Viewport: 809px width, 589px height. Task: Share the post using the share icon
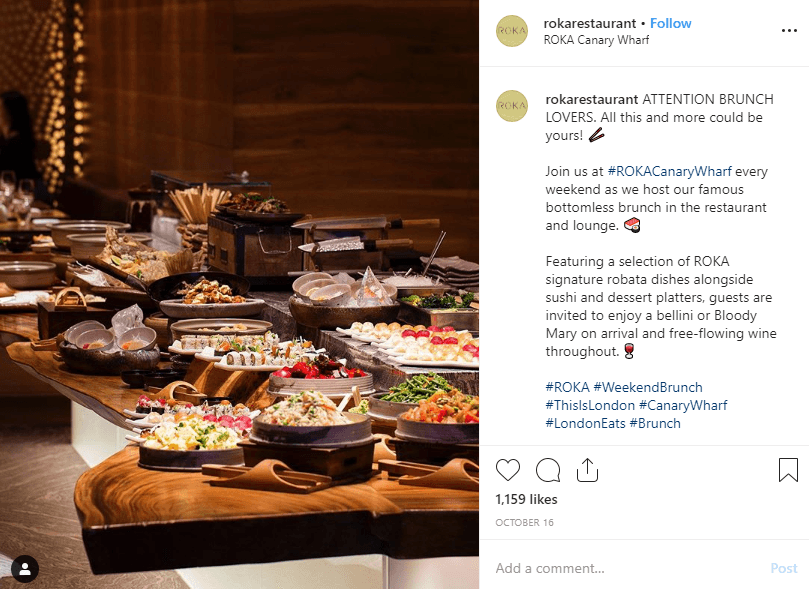[x=587, y=470]
